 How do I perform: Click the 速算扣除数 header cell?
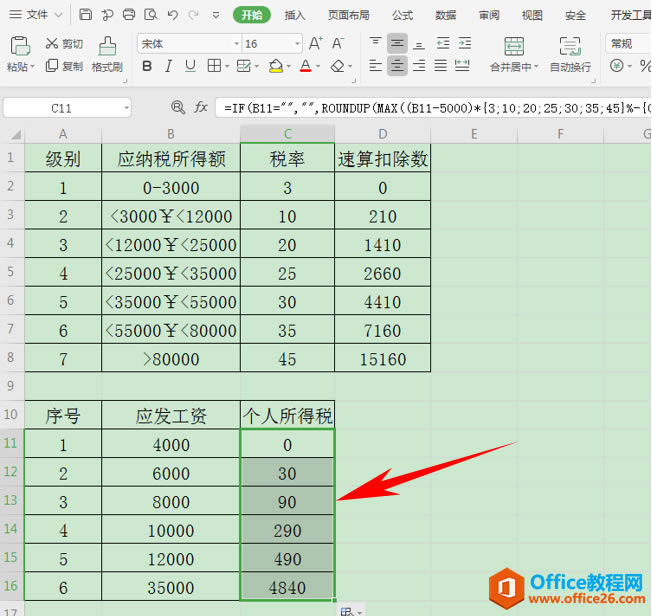pyautogui.click(x=383, y=158)
